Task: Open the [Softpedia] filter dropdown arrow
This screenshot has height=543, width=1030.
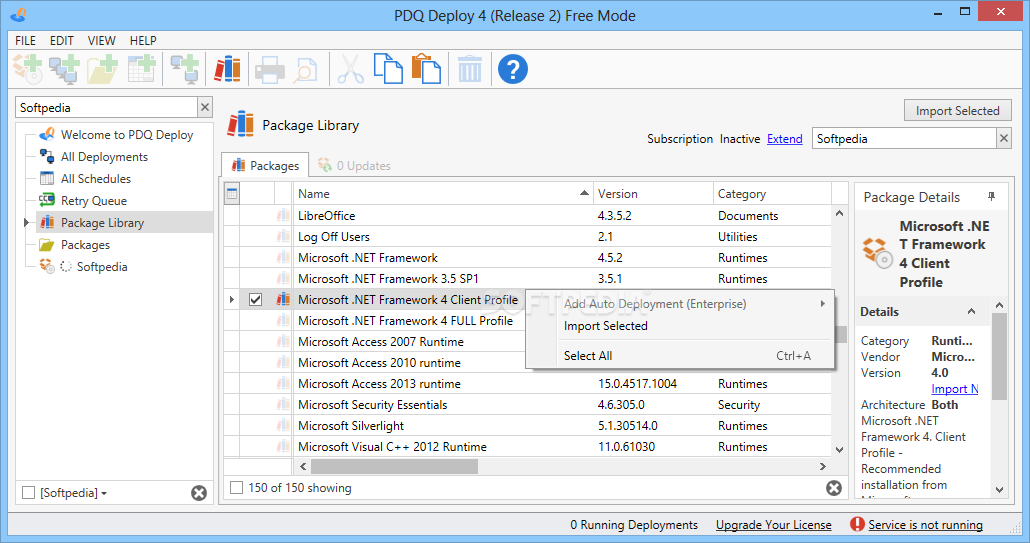Action: coord(104,493)
